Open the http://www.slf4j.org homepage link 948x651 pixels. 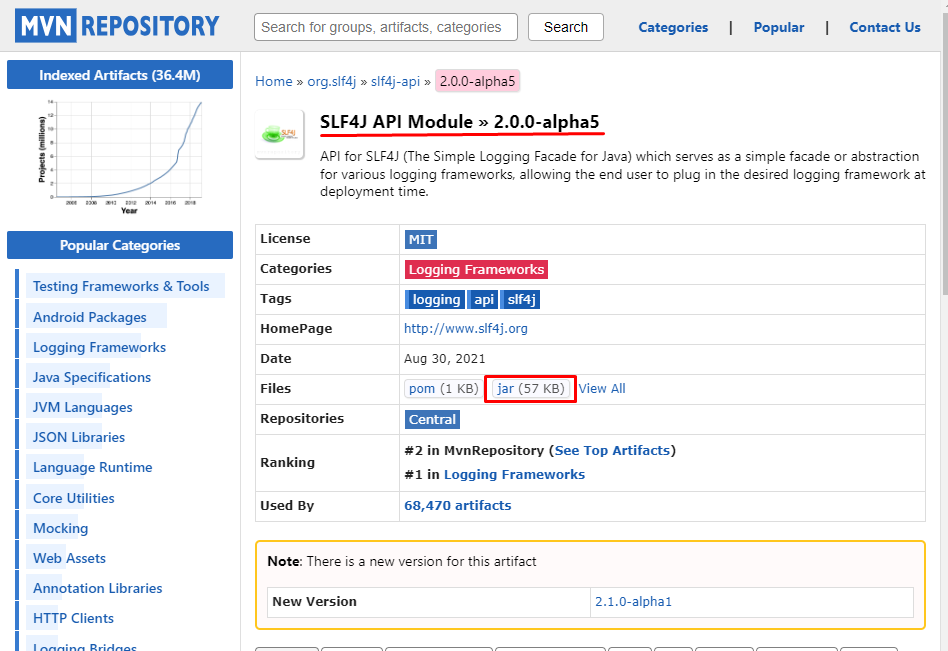tap(466, 328)
